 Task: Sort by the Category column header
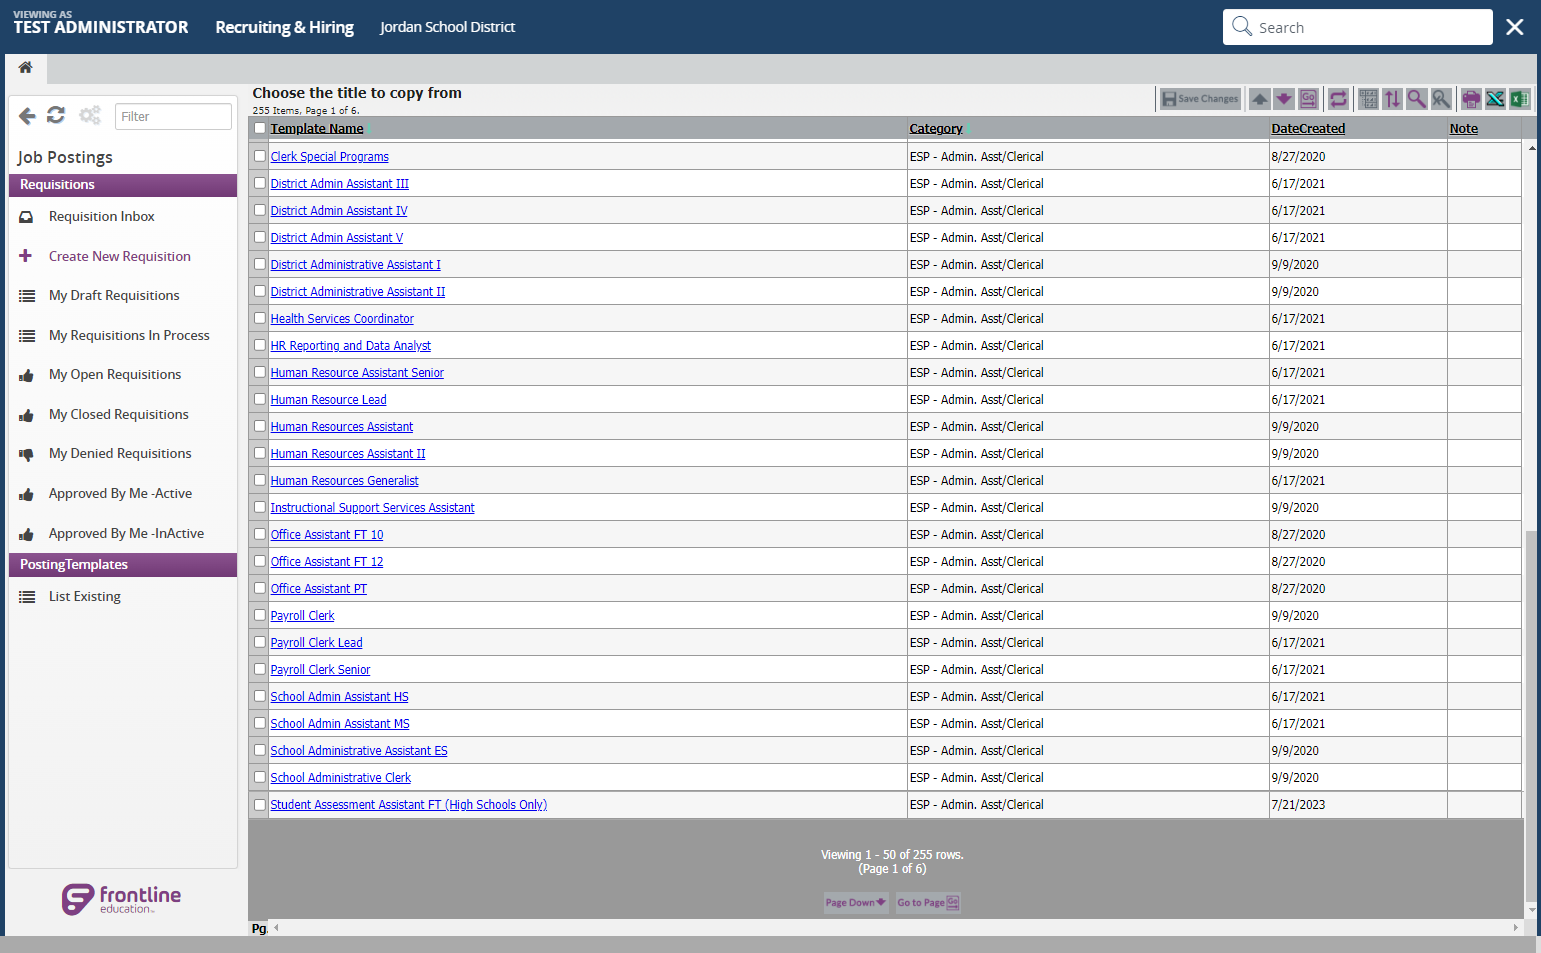coord(936,129)
